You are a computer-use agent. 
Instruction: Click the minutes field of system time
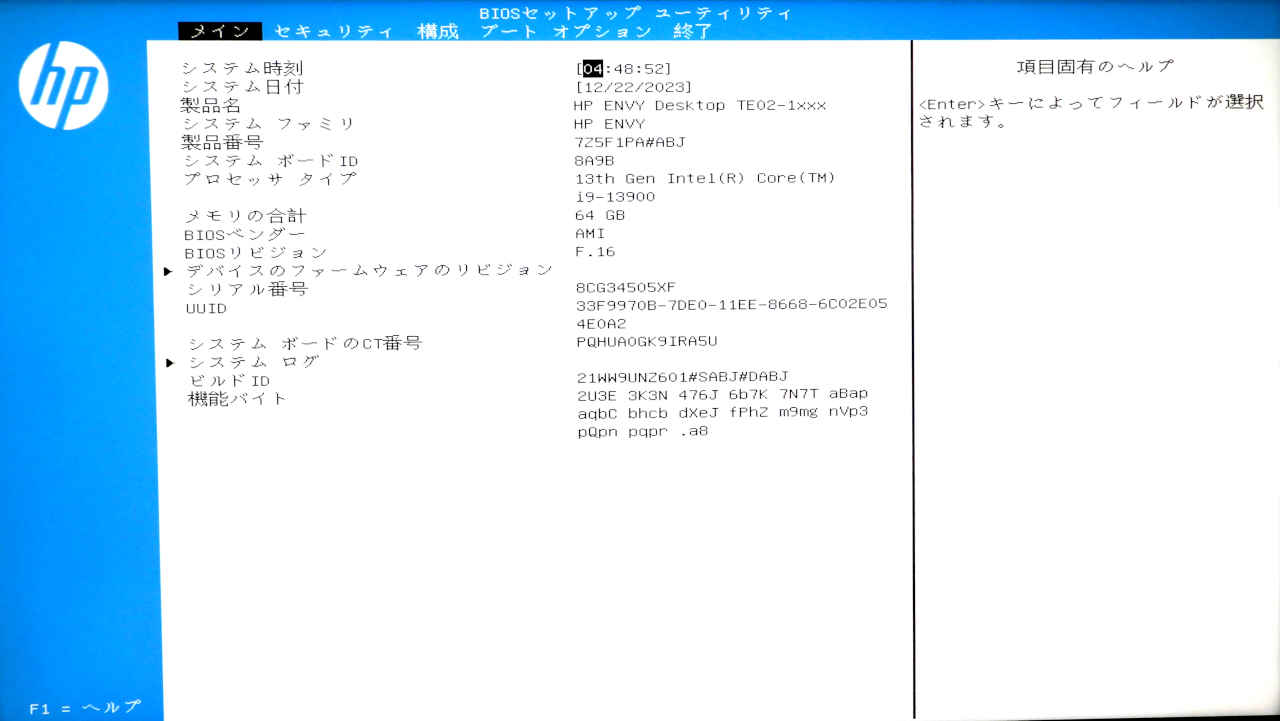624,69
